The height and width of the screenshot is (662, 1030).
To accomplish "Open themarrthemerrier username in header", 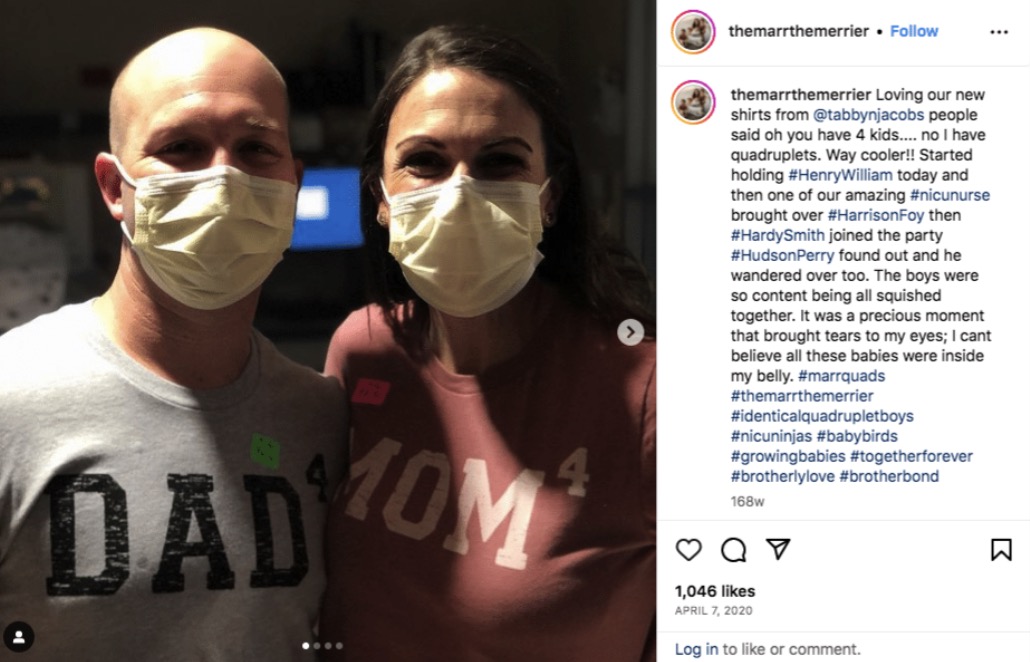I will [798, 31].
